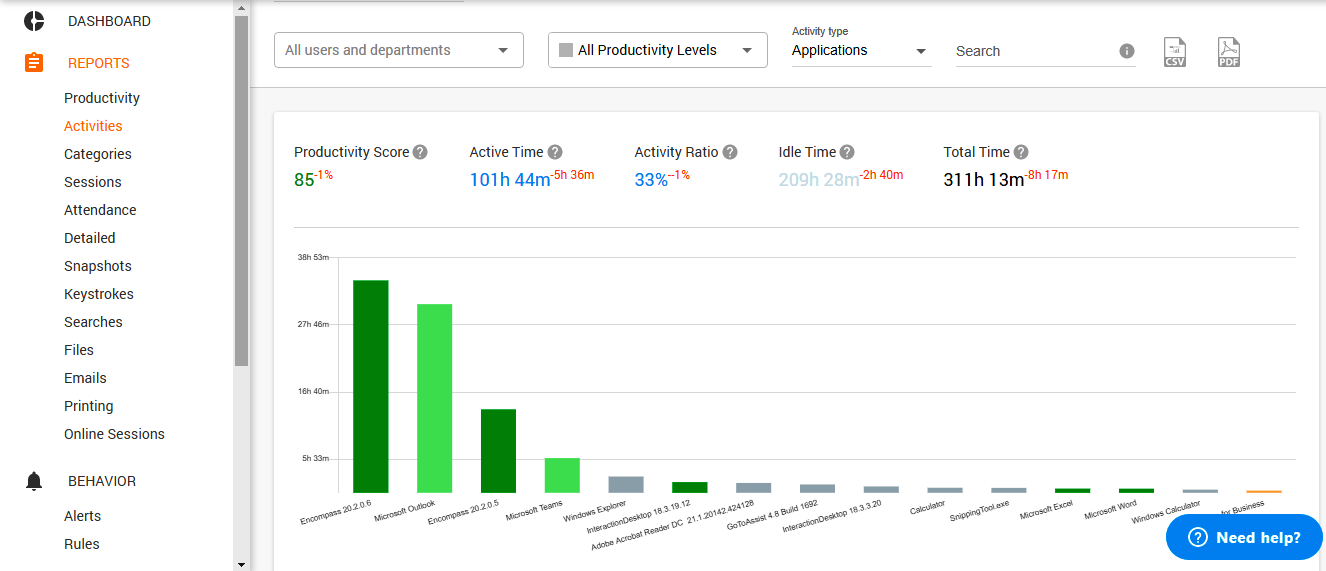Click the InteractionDesktop 18.3.19.12 chart bar

(x=690, y=487)
